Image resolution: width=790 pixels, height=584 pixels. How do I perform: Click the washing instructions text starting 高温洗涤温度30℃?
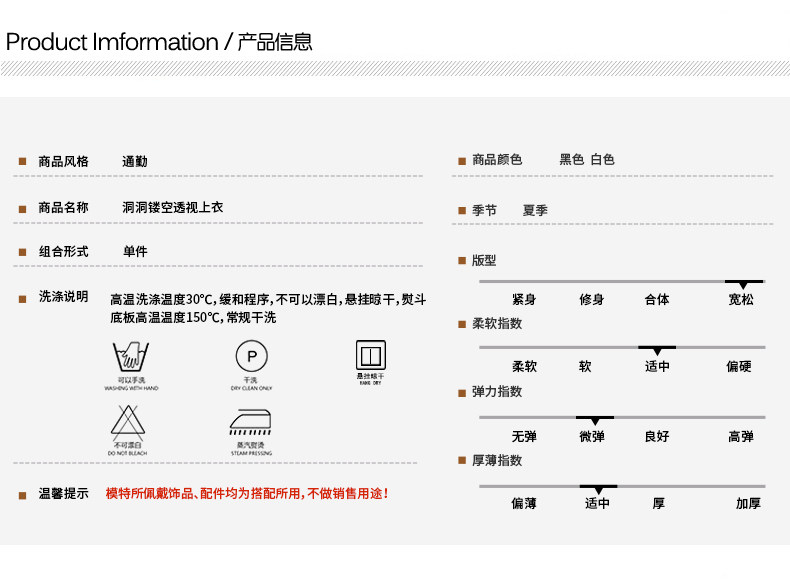(268, 308)
